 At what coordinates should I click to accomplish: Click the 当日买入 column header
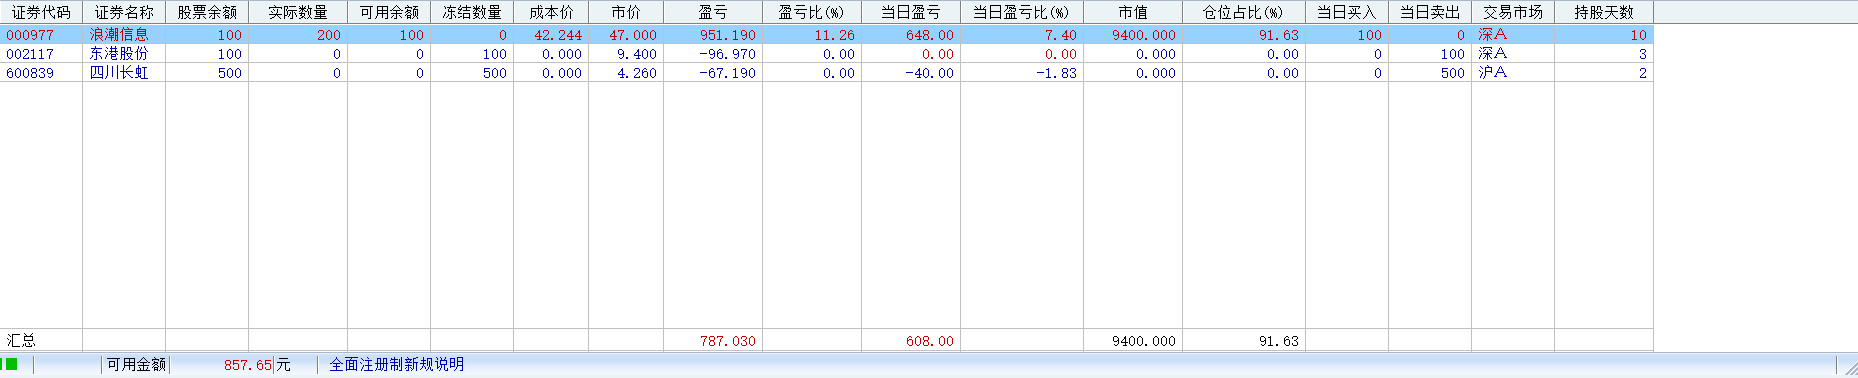tap(1347, 12)
